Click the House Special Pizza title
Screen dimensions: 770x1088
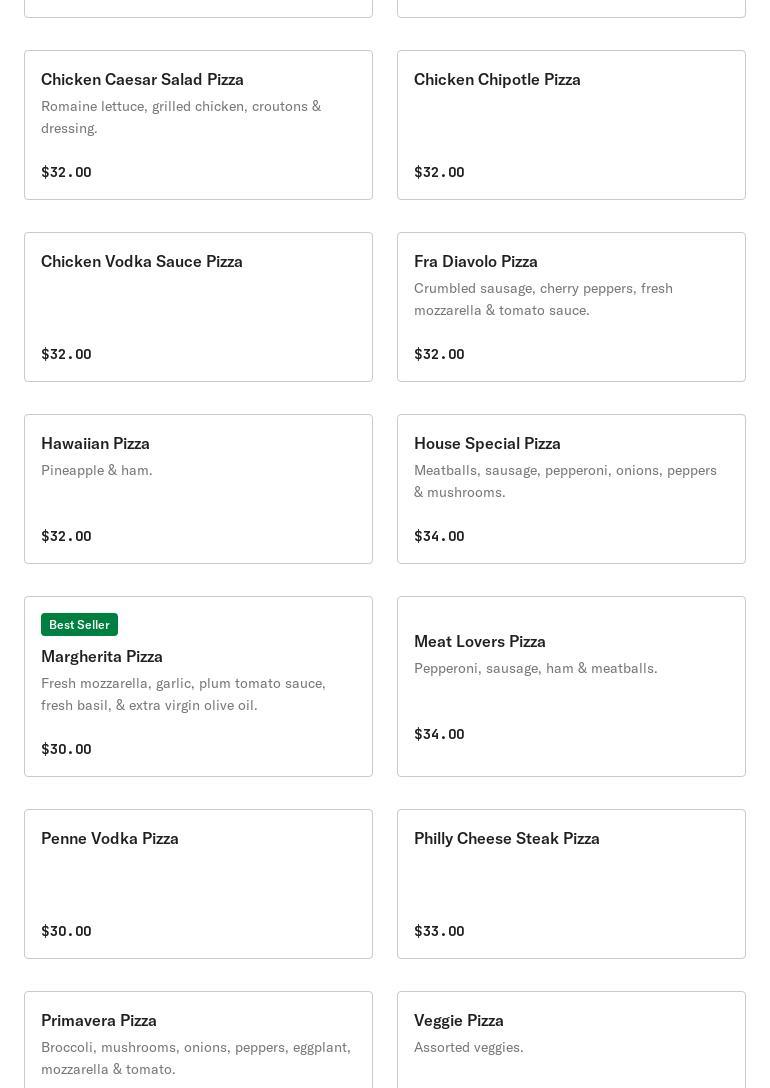pos(487,443)
